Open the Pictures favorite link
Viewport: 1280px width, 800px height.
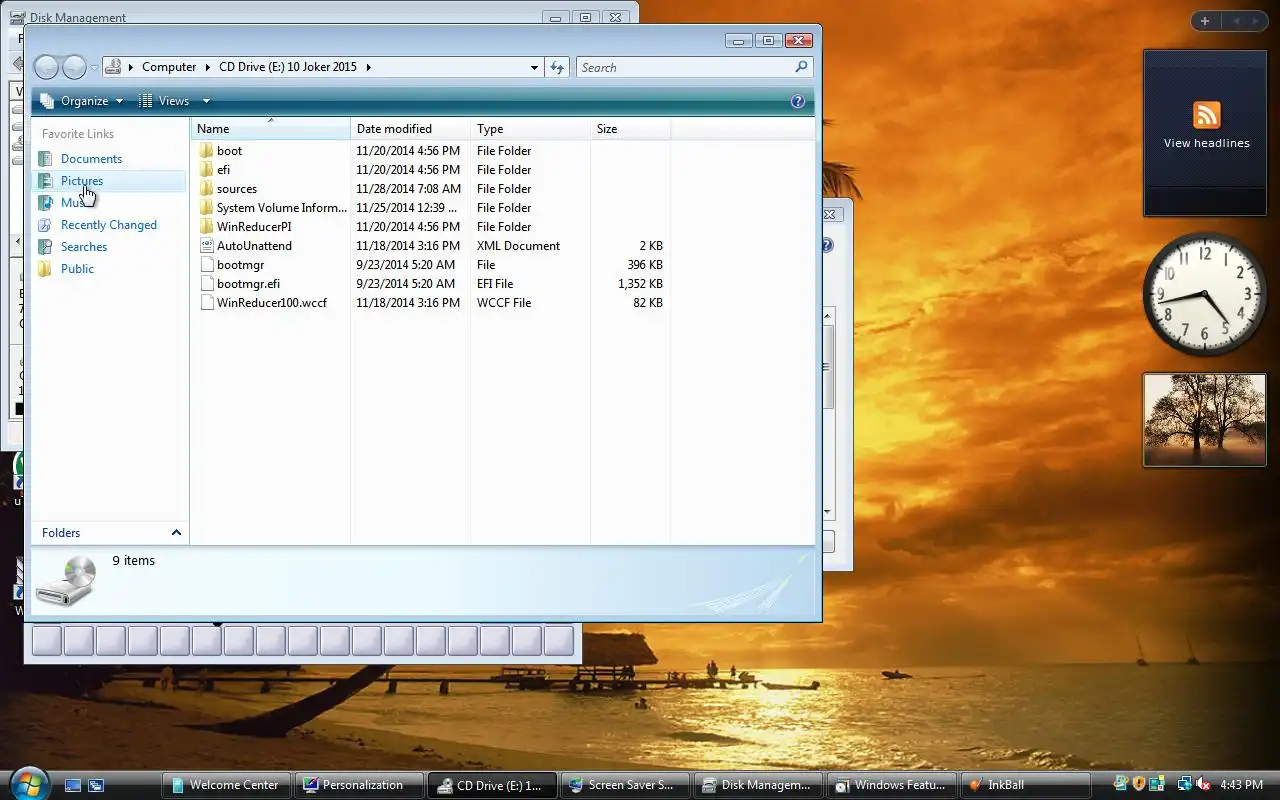click(82, 181)
